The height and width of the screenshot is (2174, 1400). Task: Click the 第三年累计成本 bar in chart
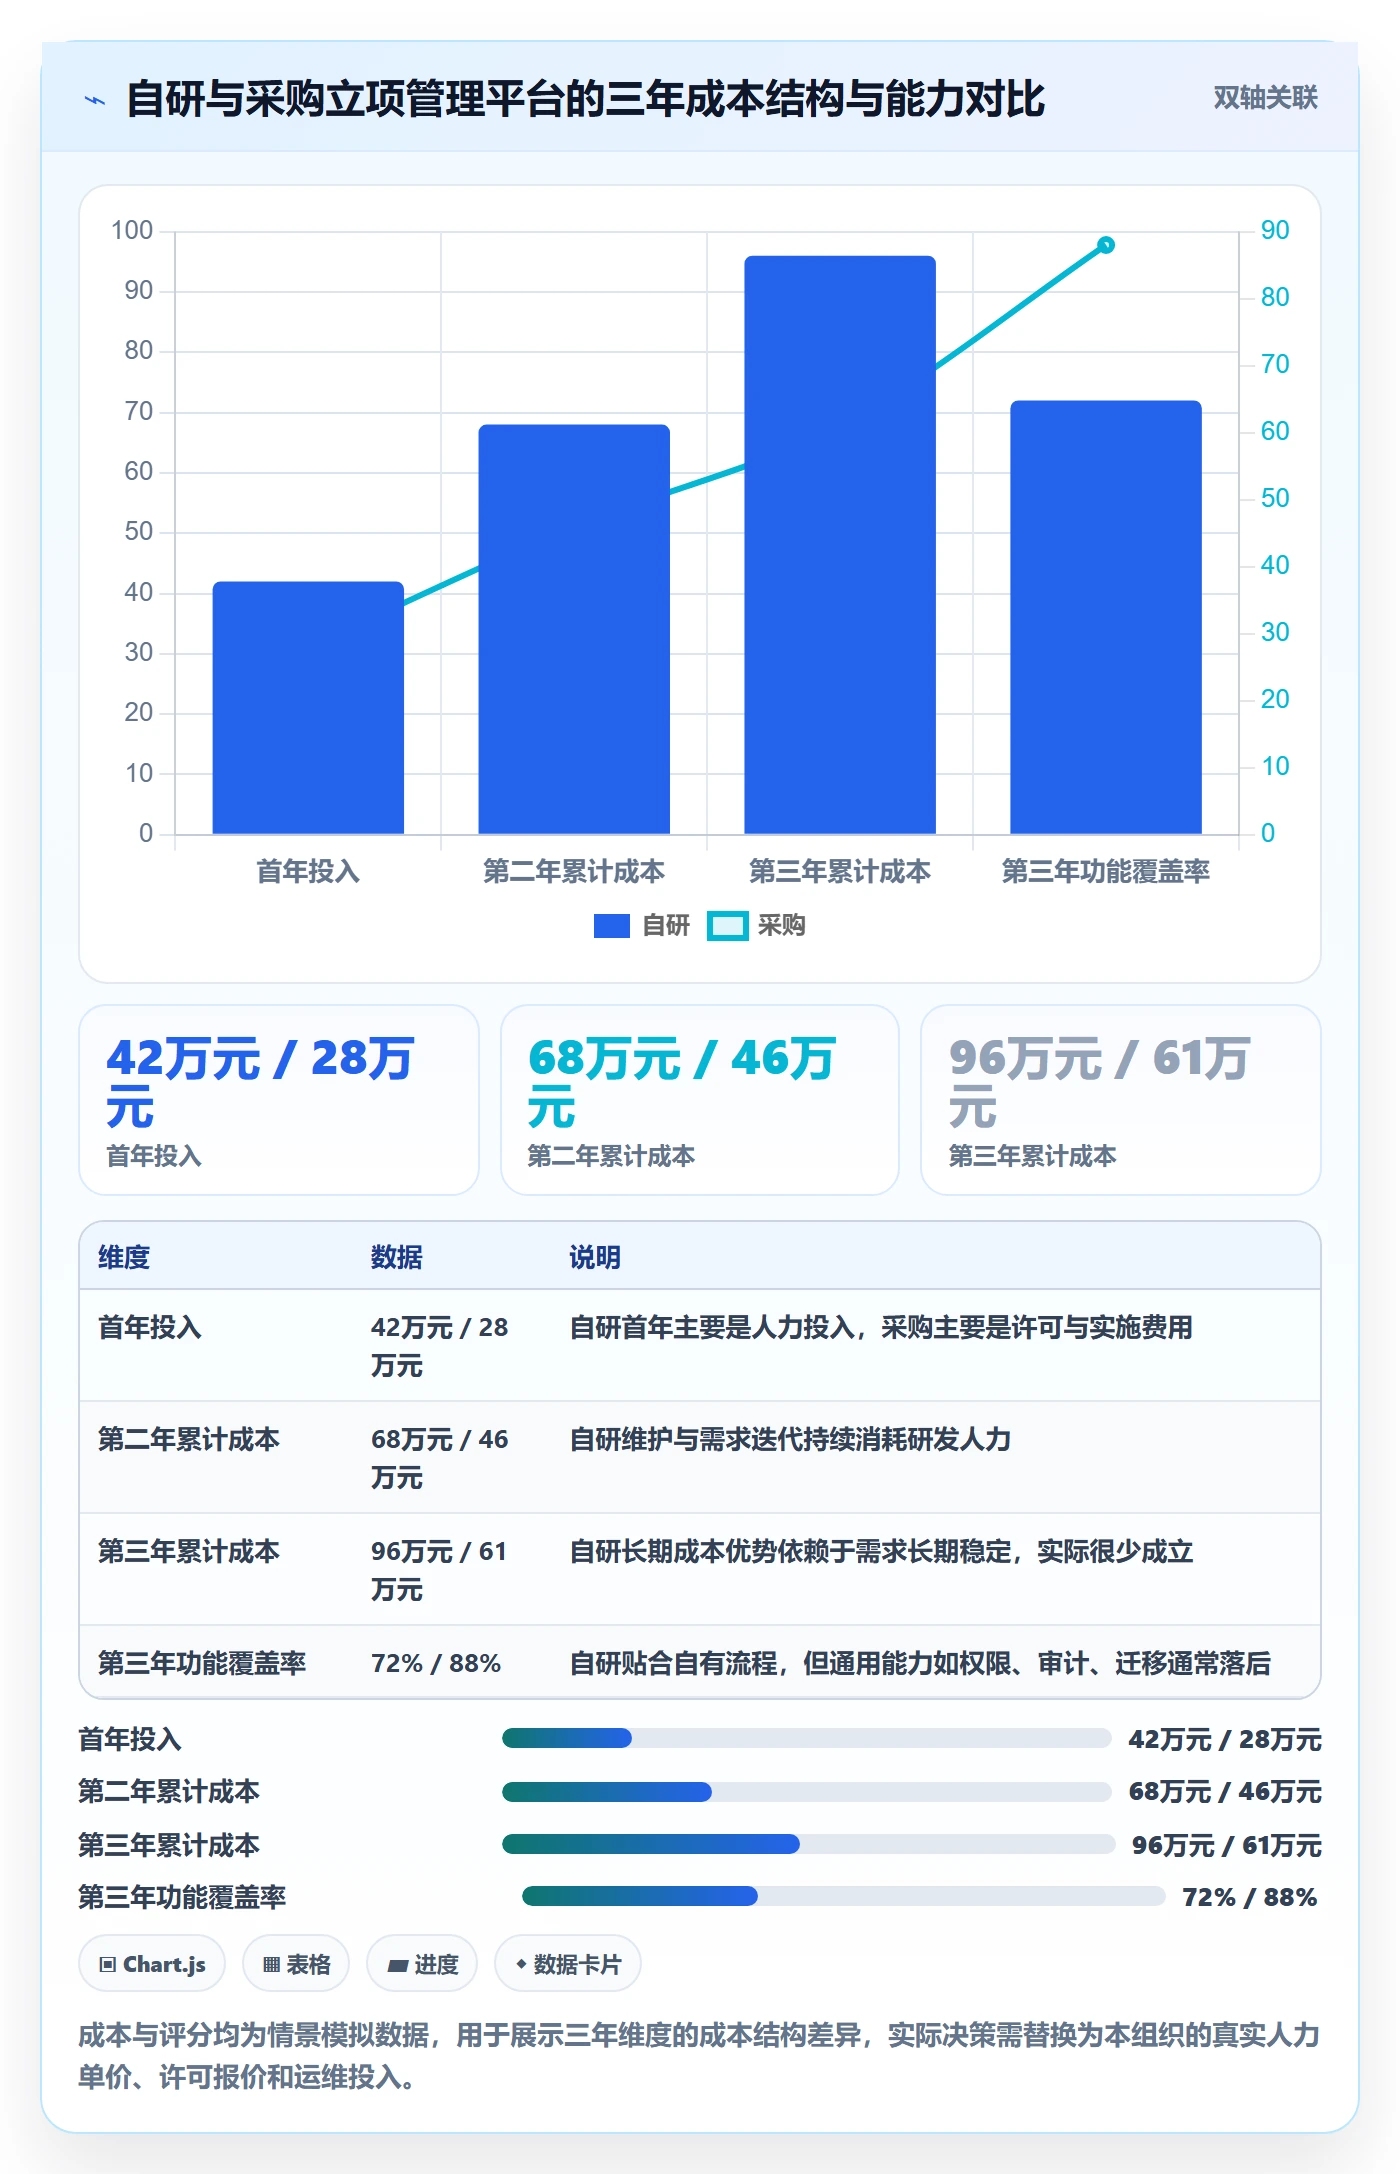[840, 545]
